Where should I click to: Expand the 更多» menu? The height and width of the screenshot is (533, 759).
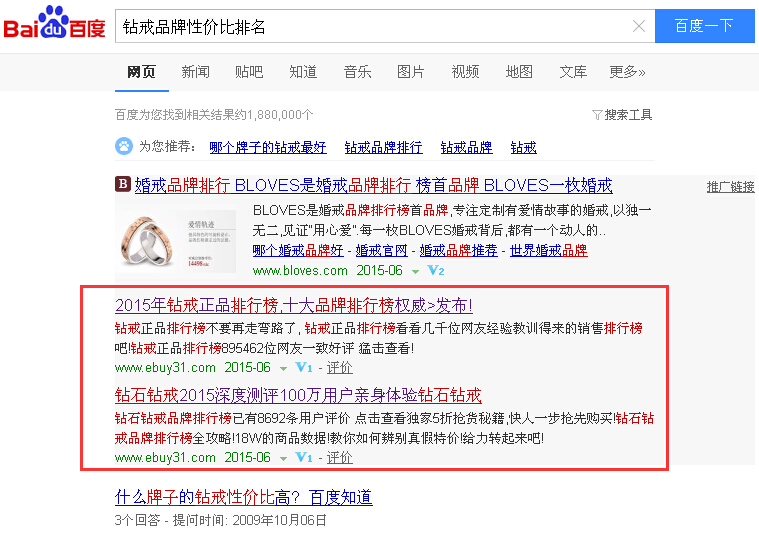pos(627,72)
